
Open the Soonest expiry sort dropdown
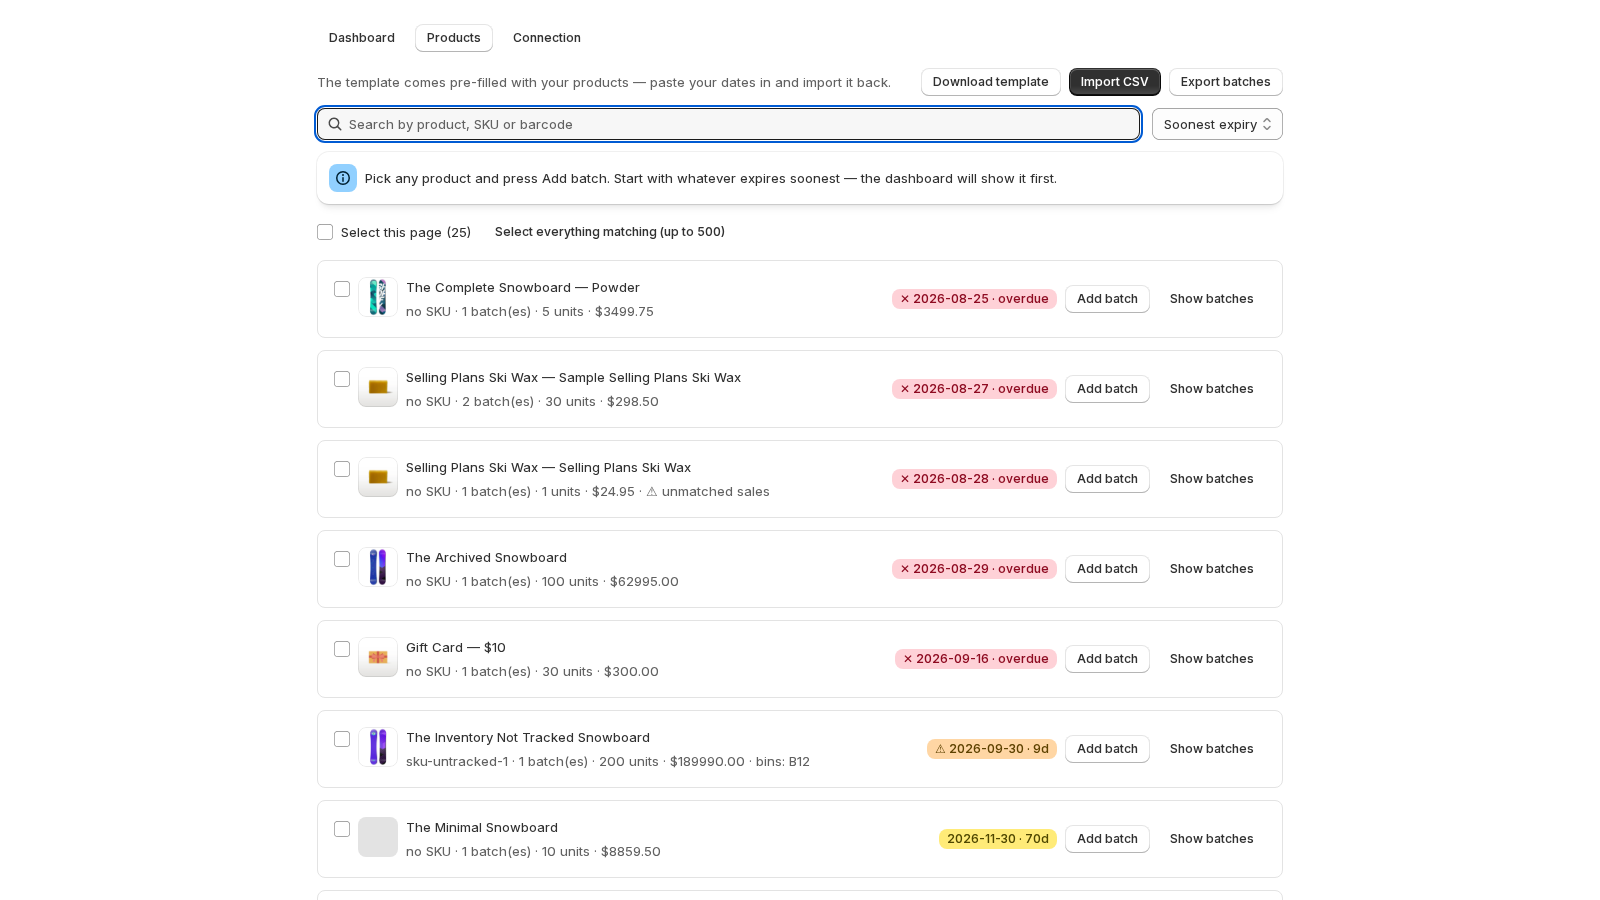pyautogui.click(x=1217, y=124)
